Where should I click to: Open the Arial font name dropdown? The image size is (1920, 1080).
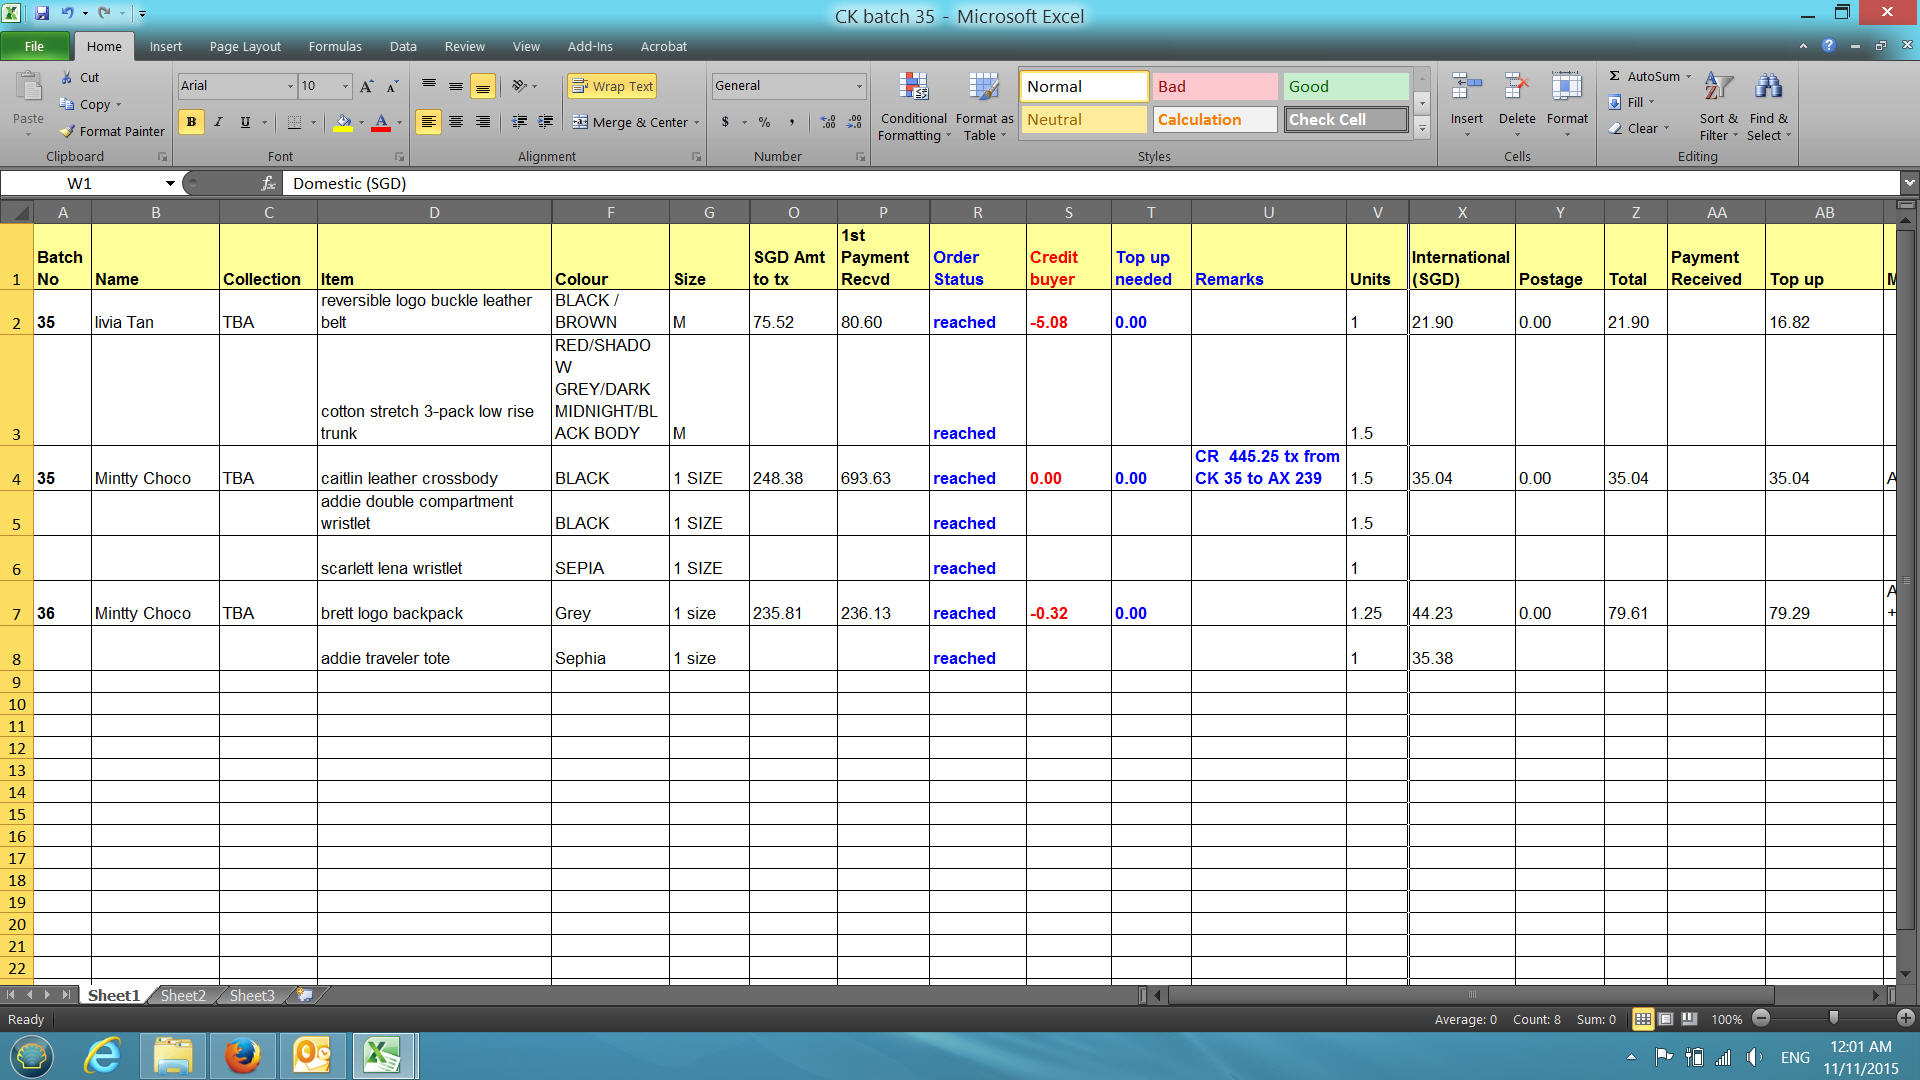click(291, 86)
